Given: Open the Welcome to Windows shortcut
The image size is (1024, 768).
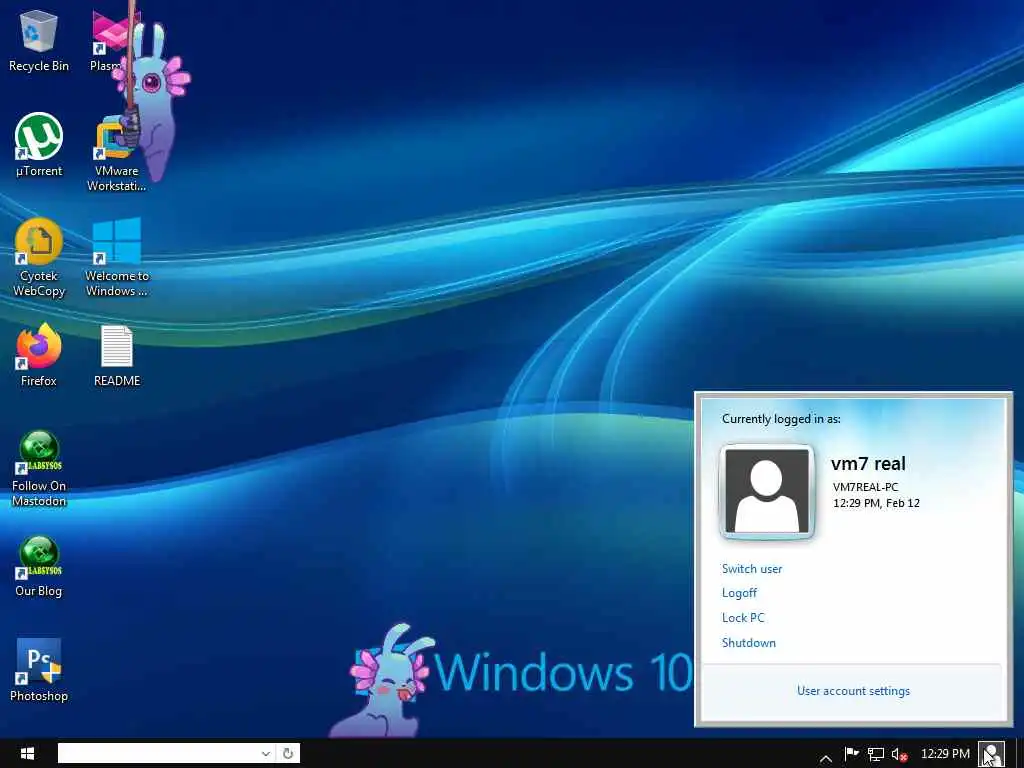Looking at the screenshot, I should coord(117,258).
